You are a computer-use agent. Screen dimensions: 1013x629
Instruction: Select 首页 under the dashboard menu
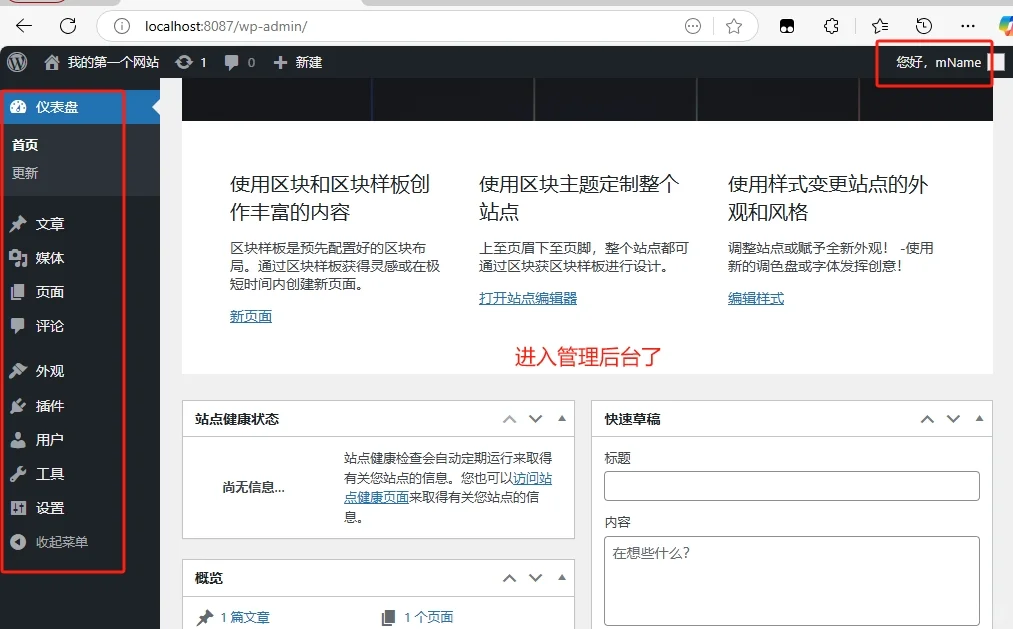(x=25, y=144)
